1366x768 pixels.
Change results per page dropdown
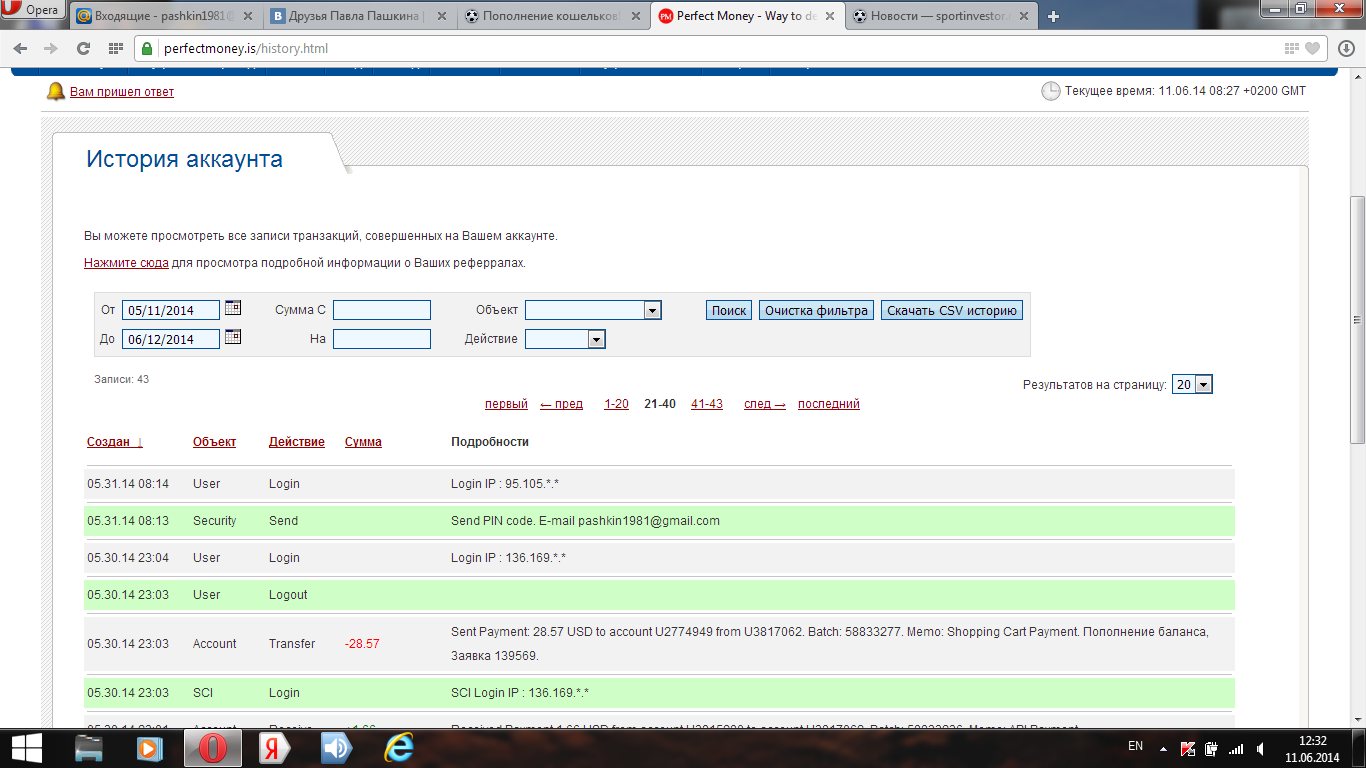1192,384
